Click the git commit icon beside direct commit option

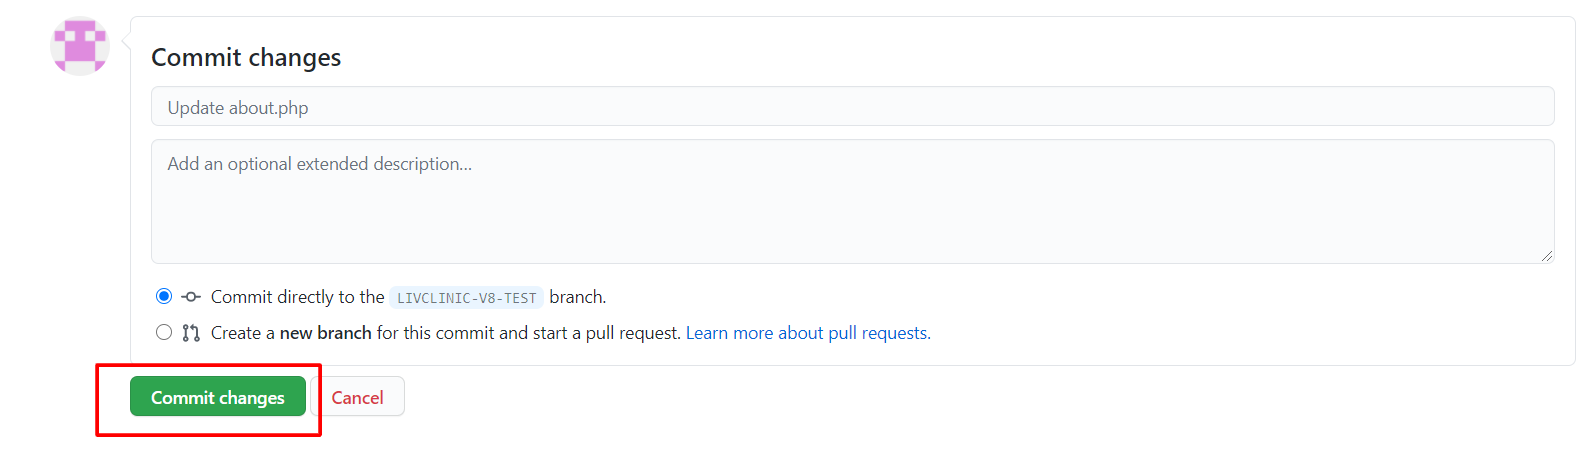click(x=191, y=297)
